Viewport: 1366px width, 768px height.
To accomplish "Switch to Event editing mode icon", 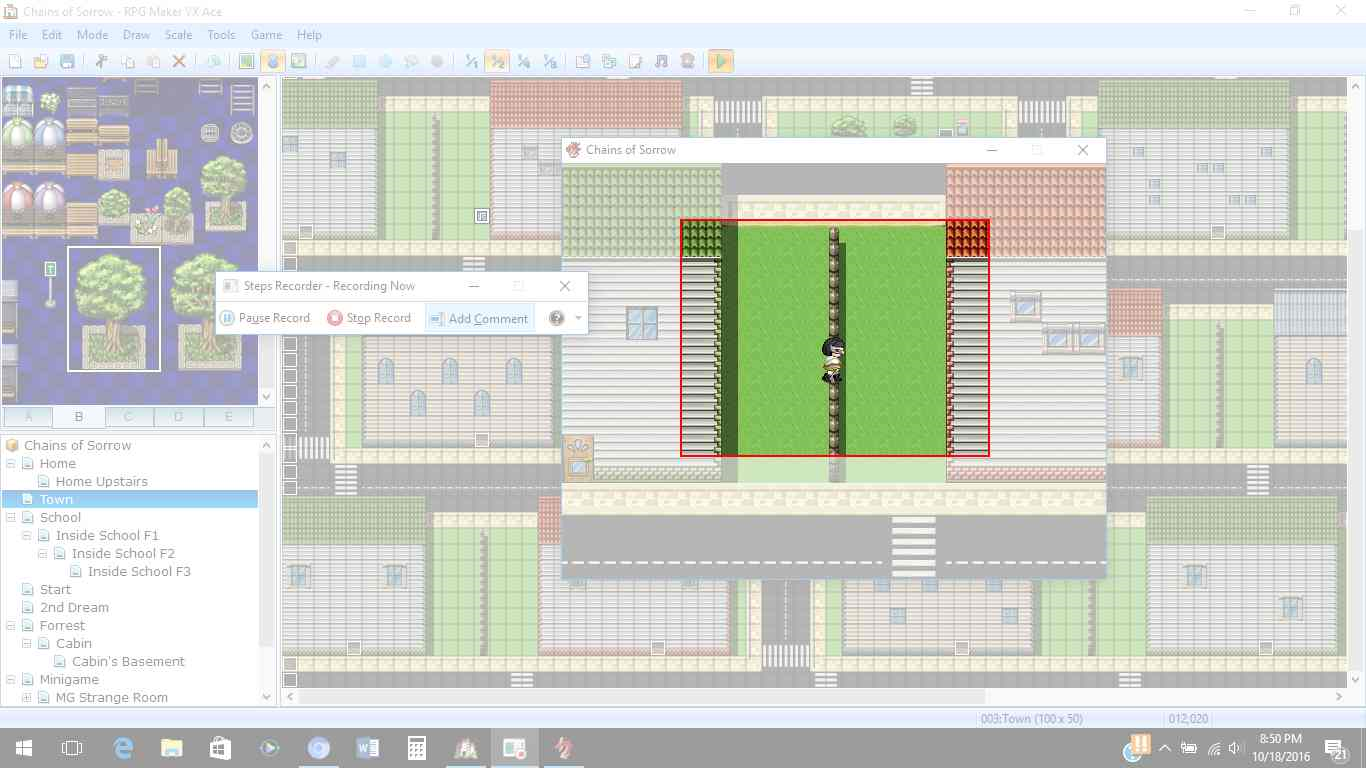I will pyautogui.click(x=272, y=61).
